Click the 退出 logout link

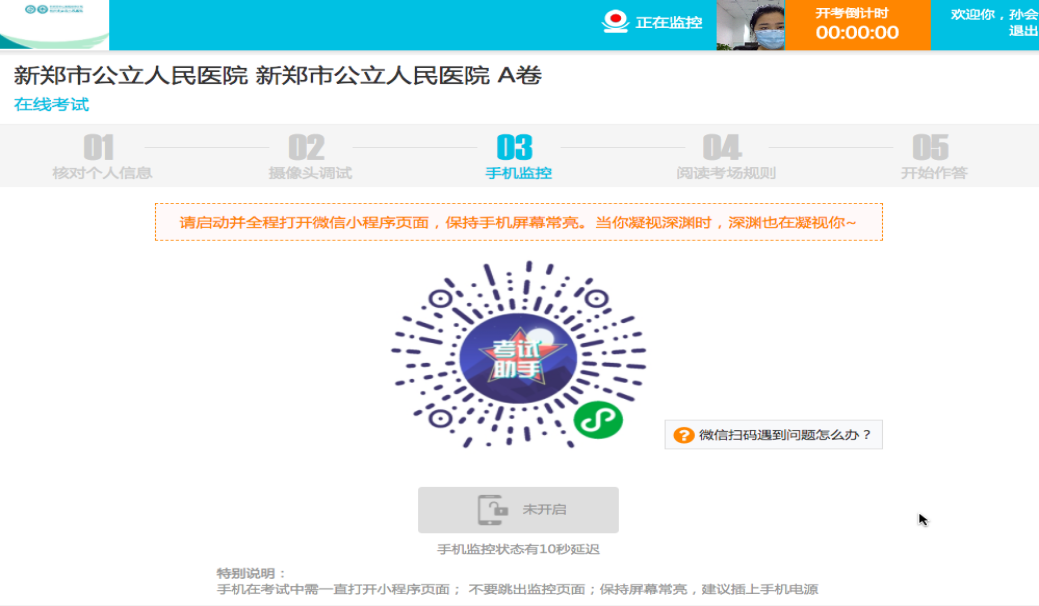pos(1023,30)
